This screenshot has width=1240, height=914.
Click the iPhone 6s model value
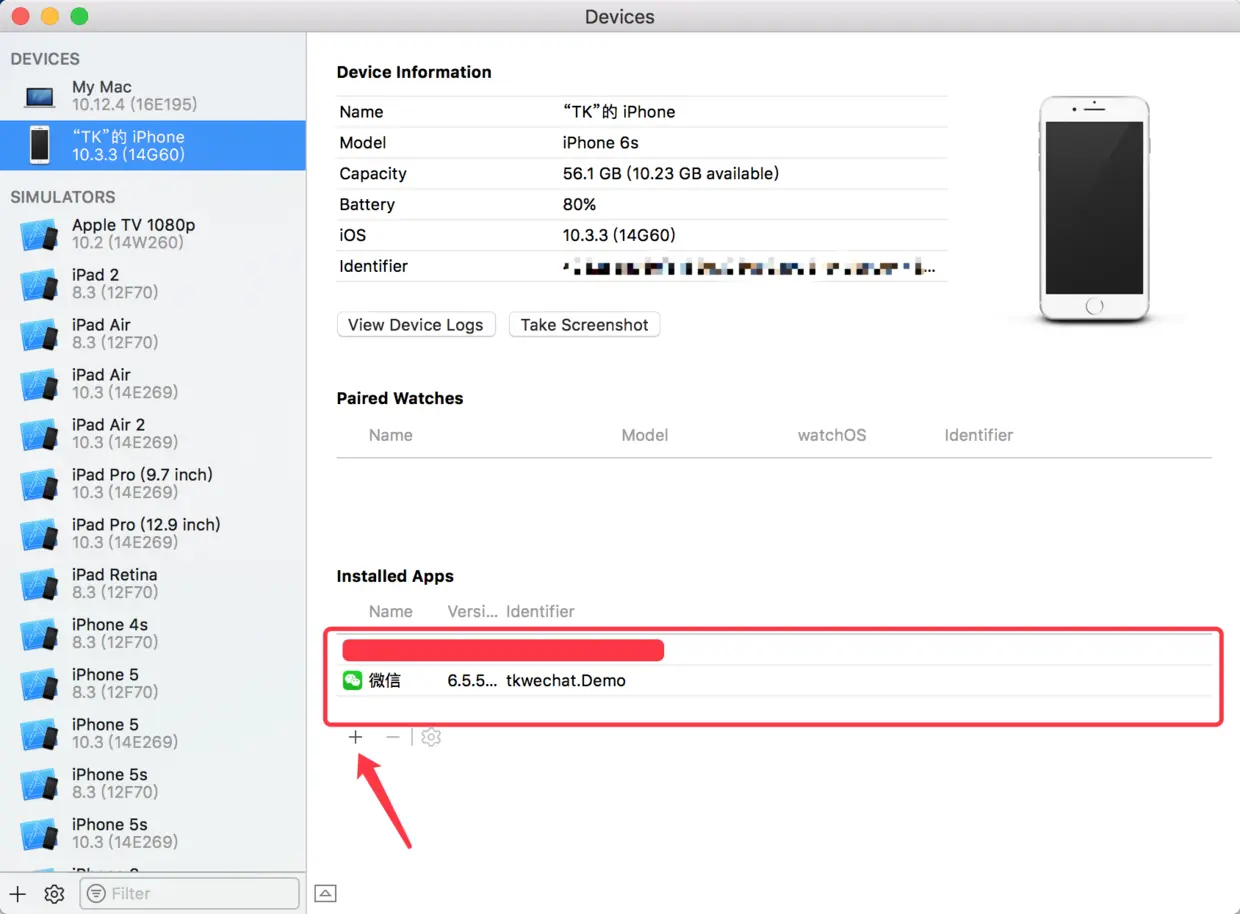(600, 143)
